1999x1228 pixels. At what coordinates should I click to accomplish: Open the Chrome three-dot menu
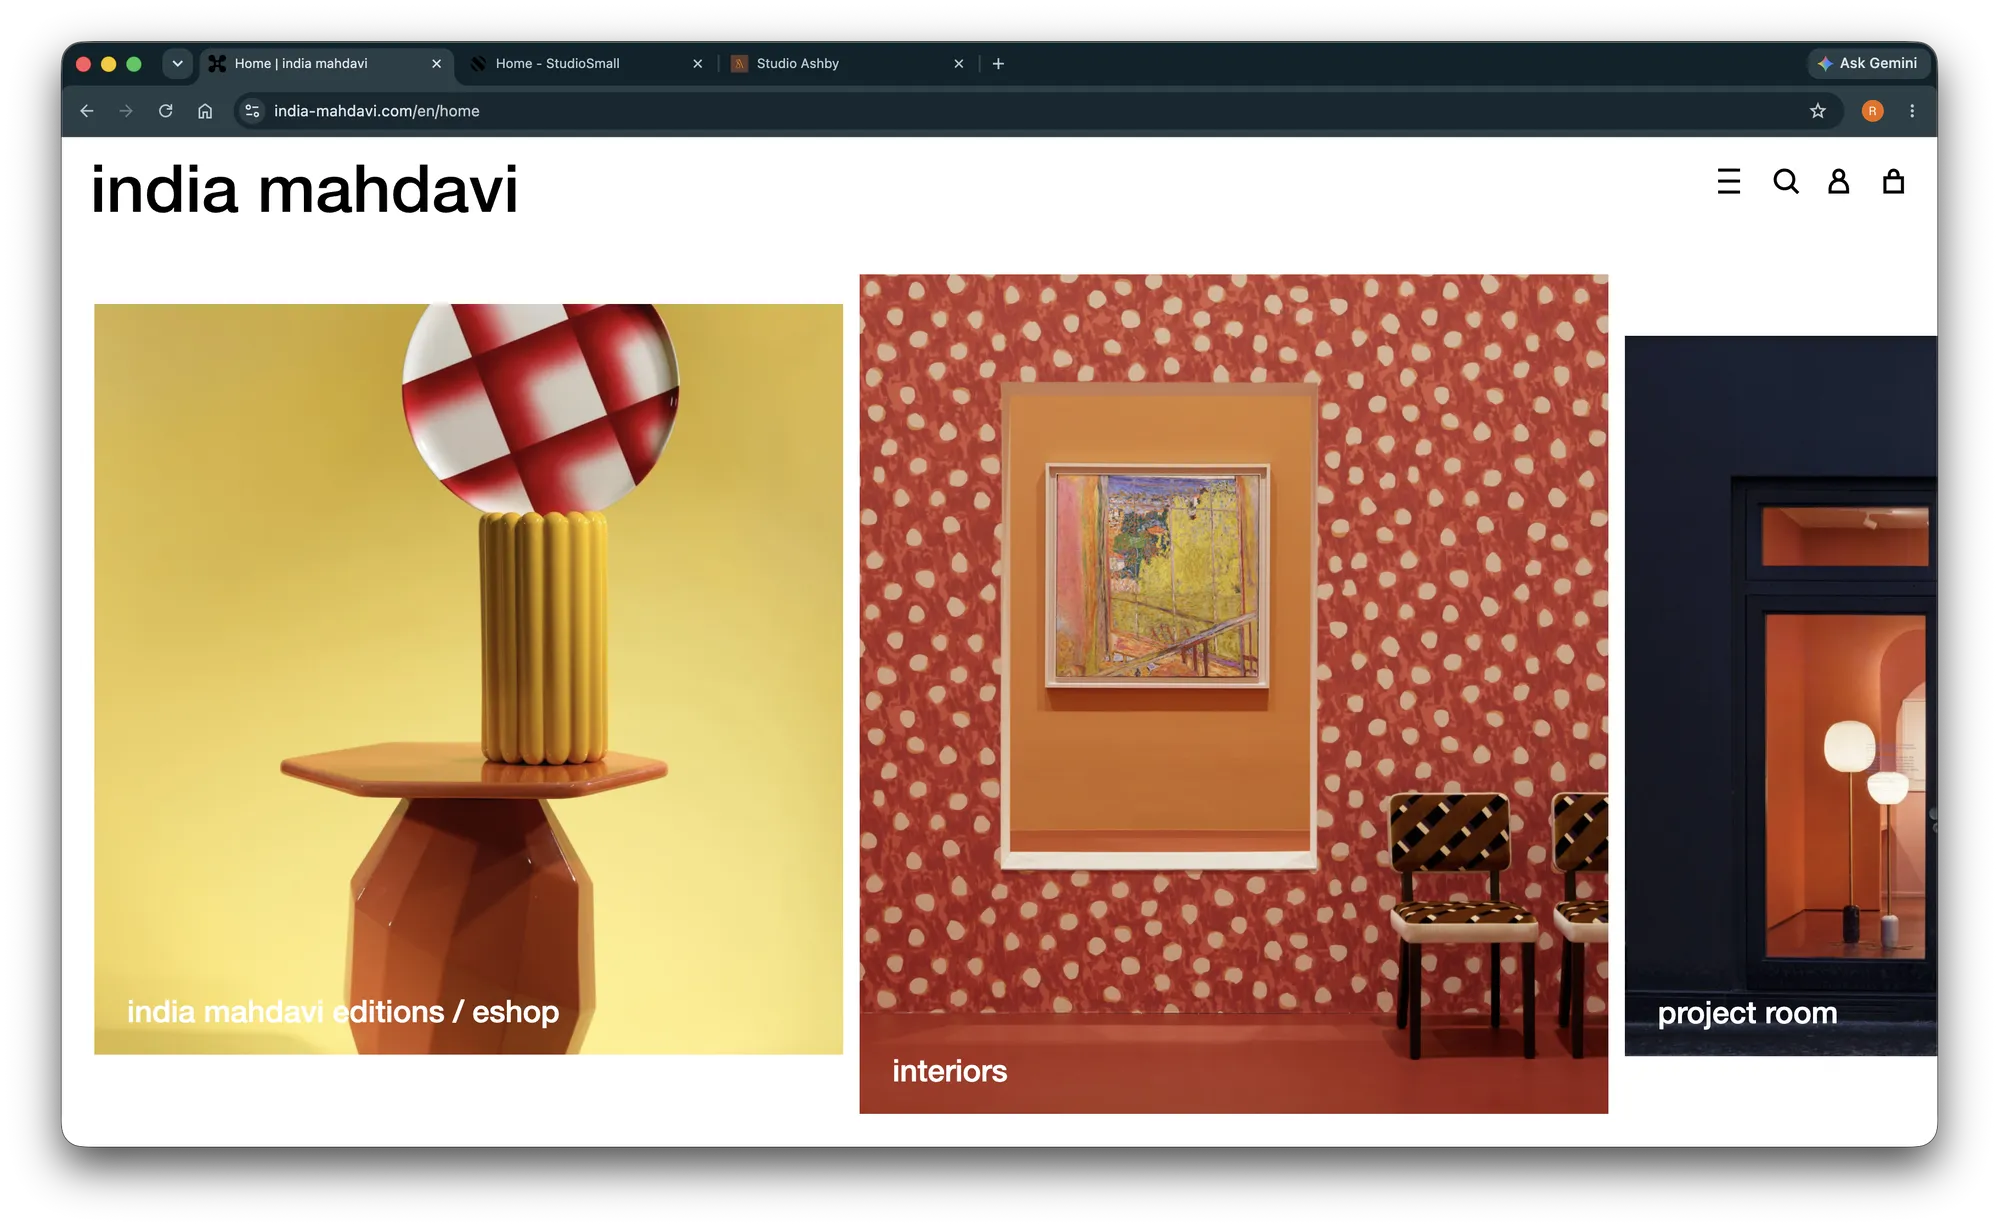[1912, 111]
